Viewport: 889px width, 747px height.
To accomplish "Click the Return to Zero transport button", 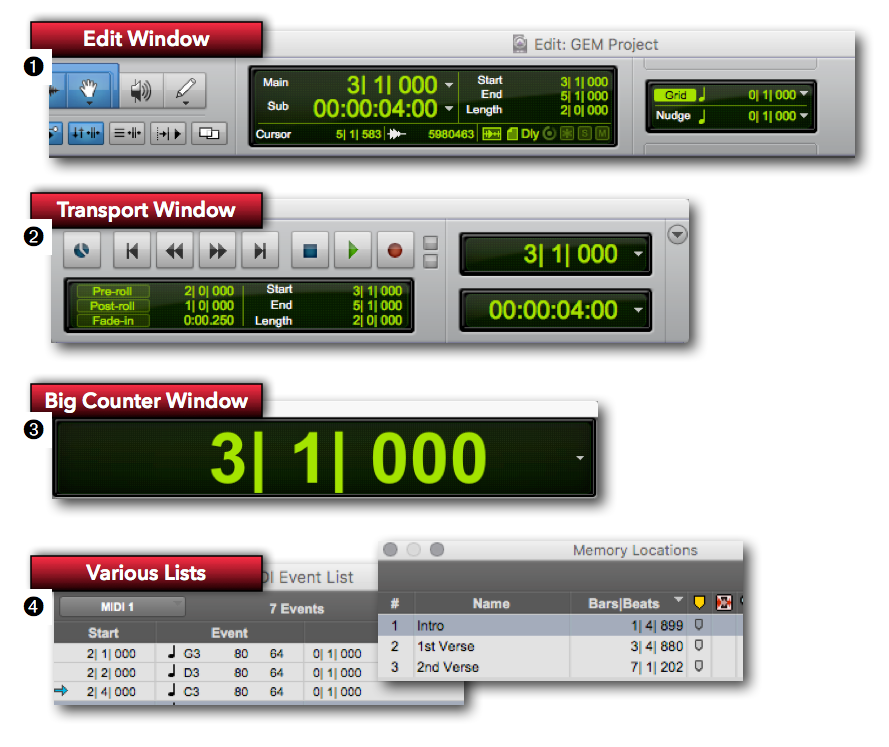I will pyautogui.click(x=133, y=251).
